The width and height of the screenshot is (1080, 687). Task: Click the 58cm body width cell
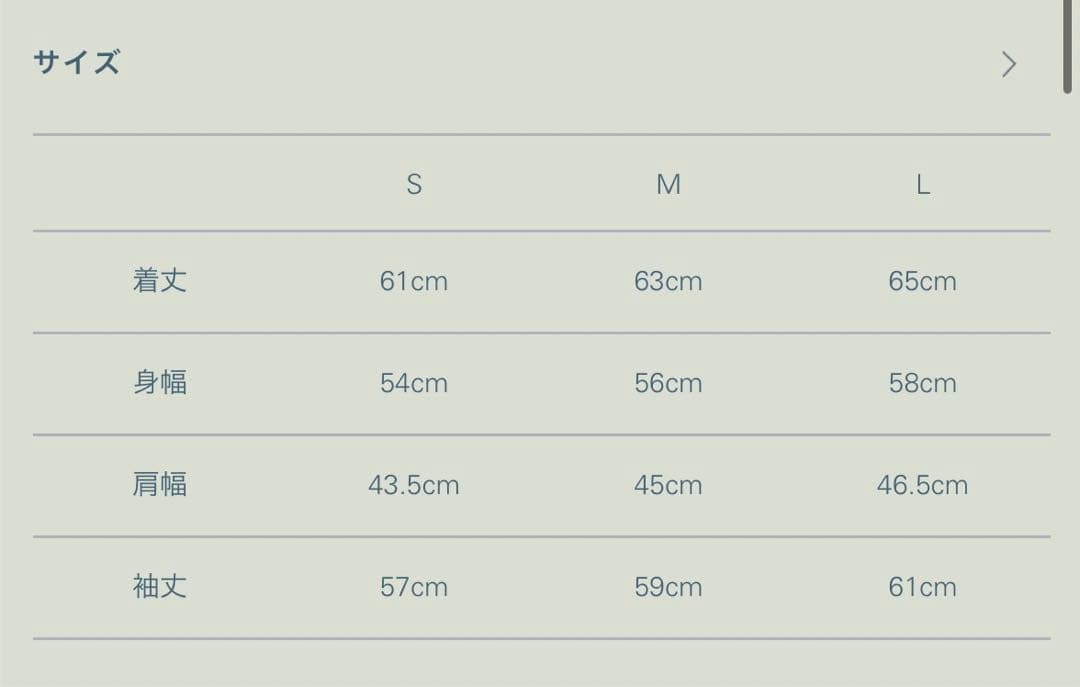pyautogui.click(x=922, y=383)
